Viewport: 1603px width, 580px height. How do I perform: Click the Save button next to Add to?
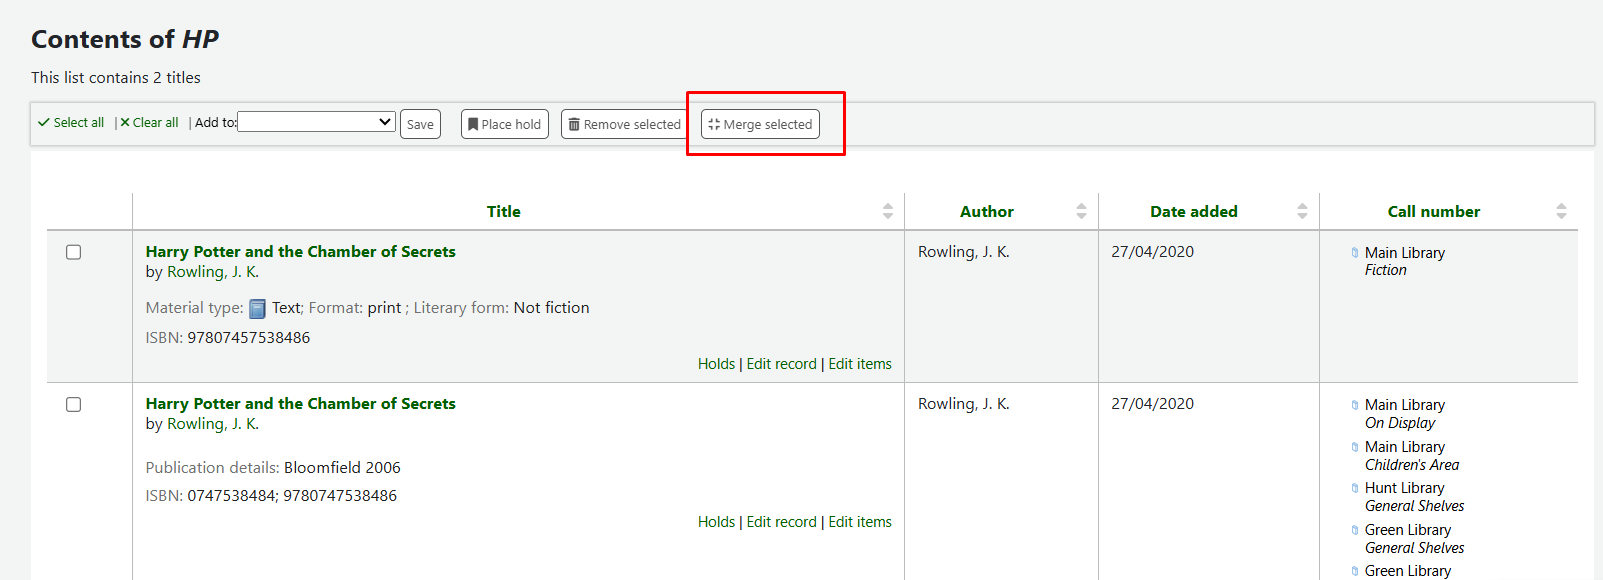click(x=420, y=124)
